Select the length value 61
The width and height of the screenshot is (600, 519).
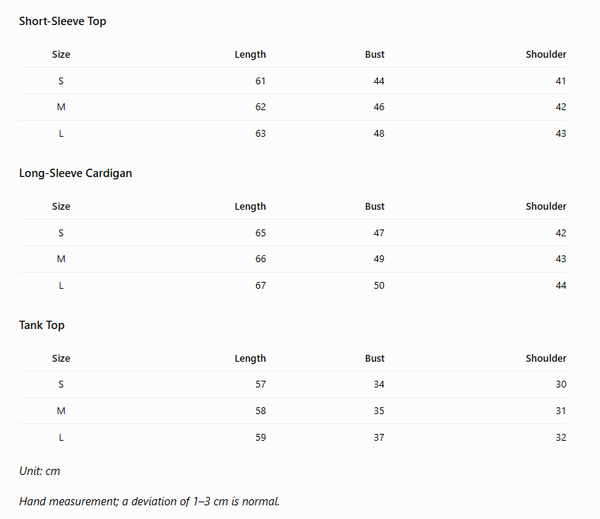pyautogui.click(x=261, y=81)
